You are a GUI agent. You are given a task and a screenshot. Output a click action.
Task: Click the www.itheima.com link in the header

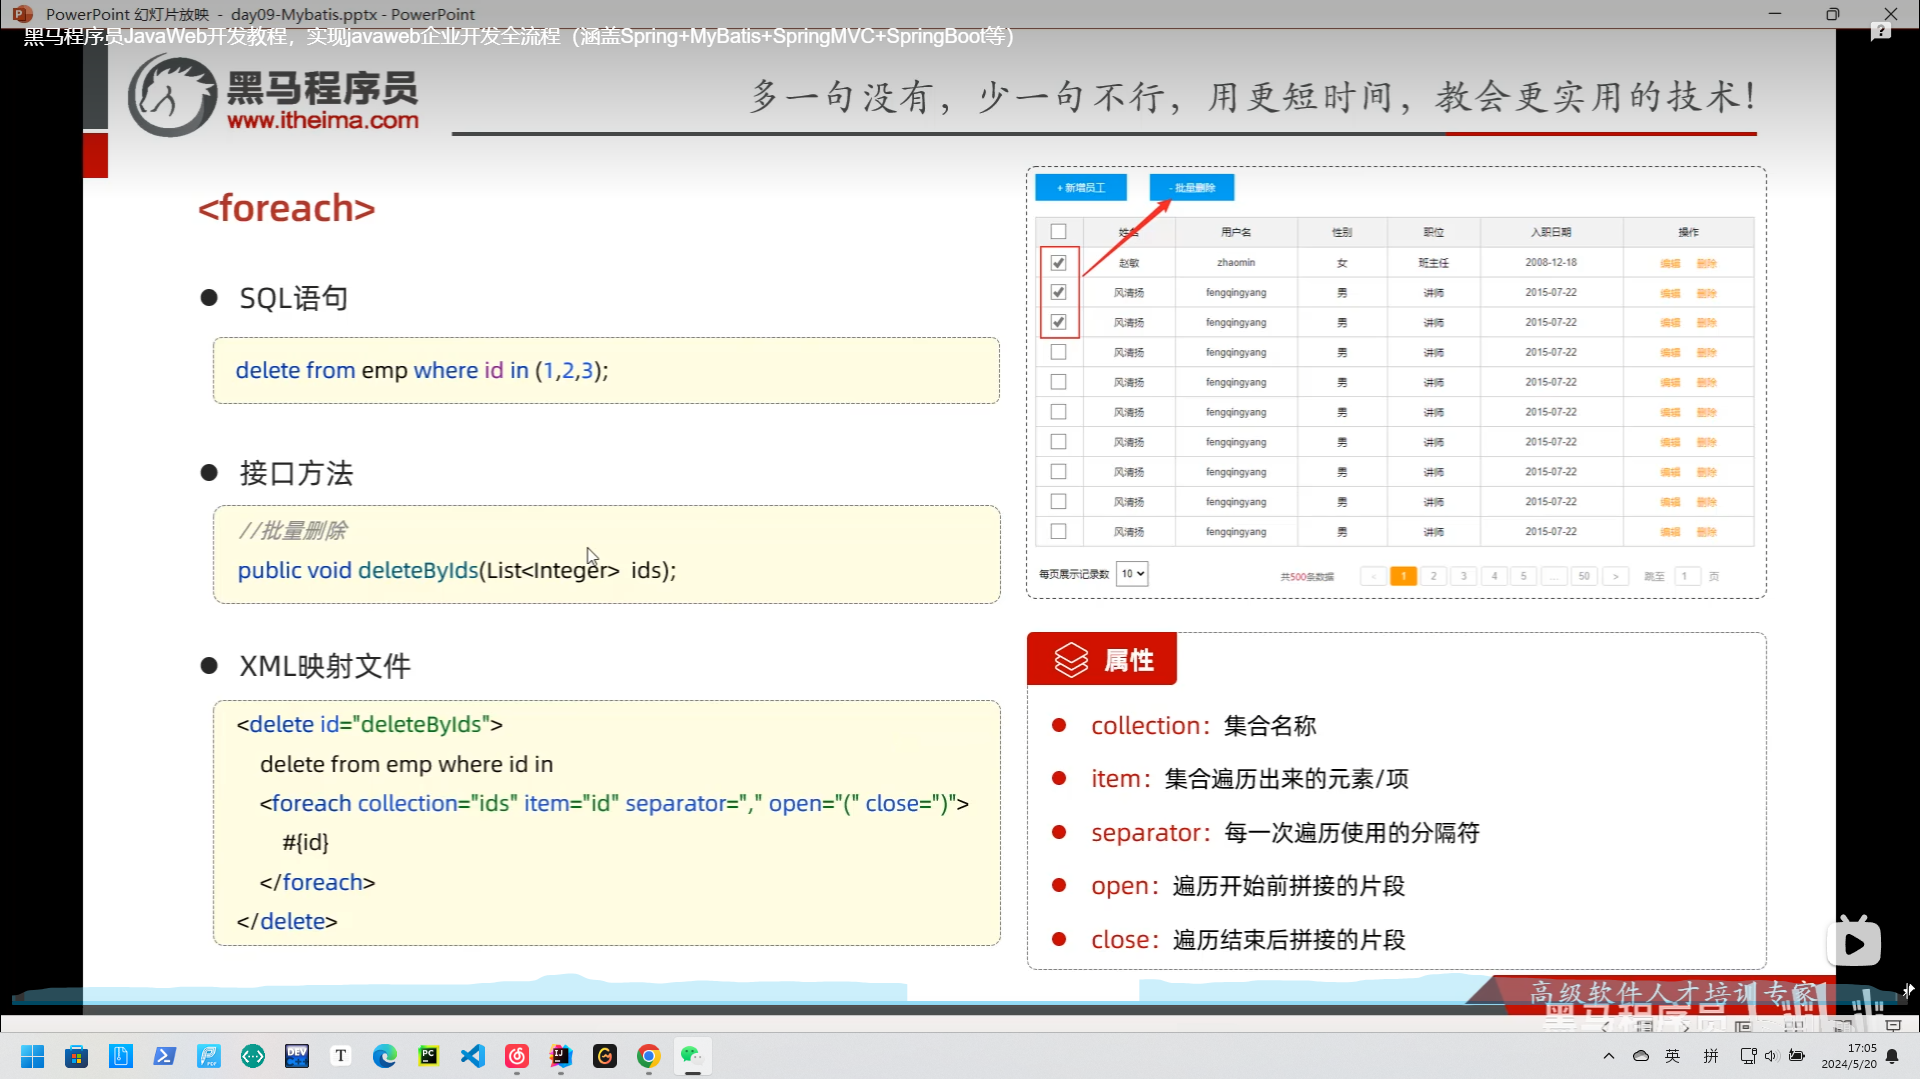[x=323, y=120]
